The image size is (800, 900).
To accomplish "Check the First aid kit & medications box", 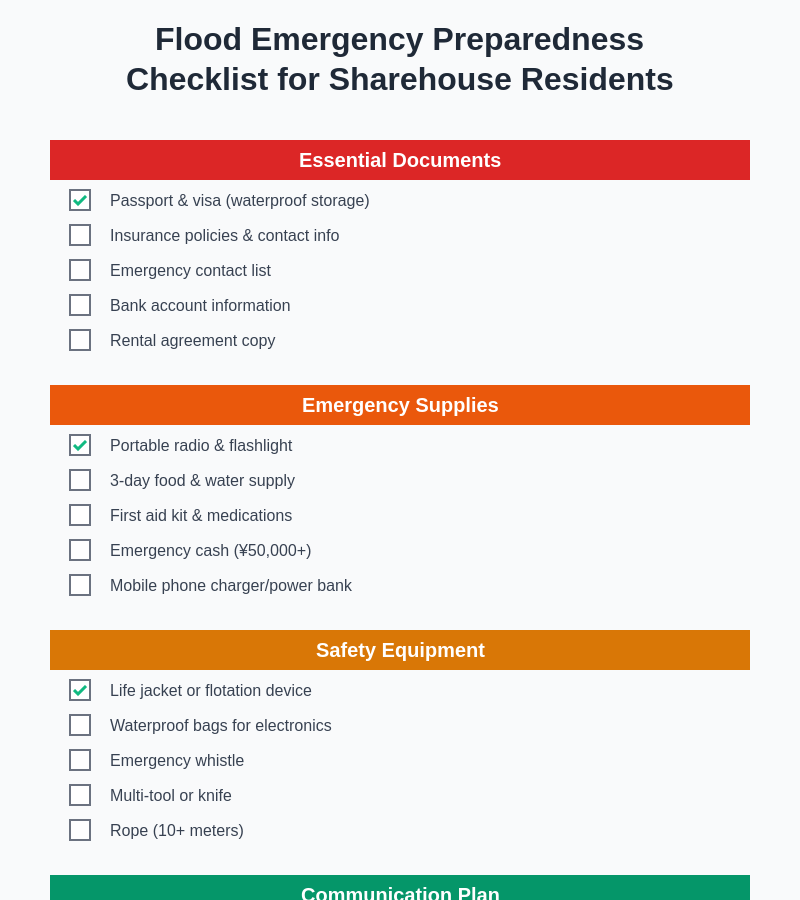I will 80,515.
